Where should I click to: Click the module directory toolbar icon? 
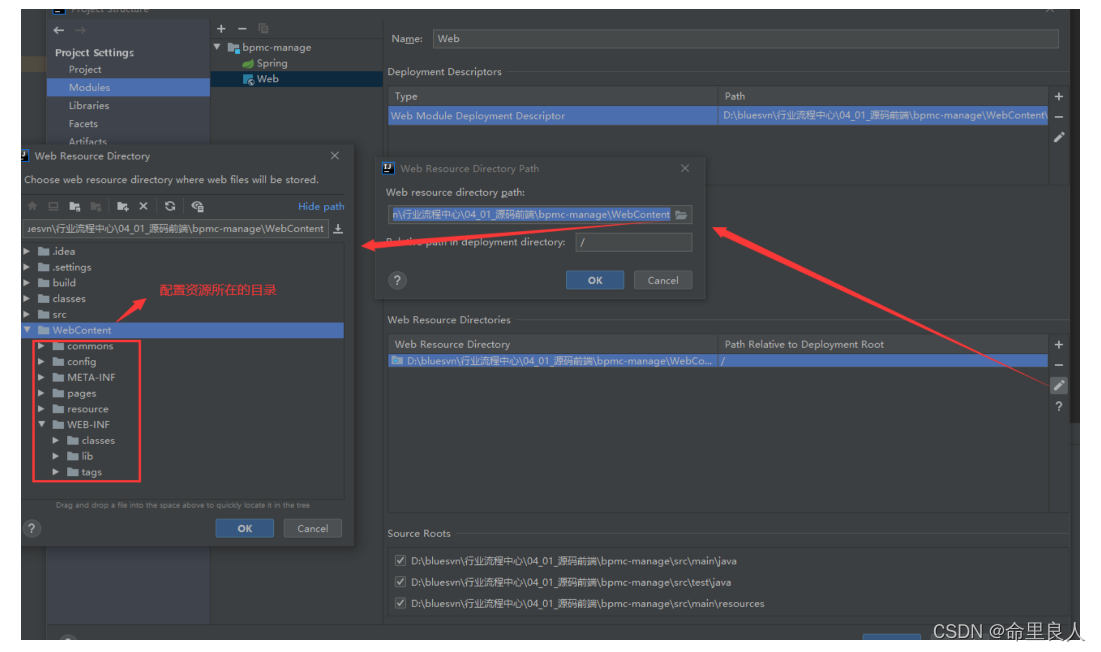(x=96, y=206)
